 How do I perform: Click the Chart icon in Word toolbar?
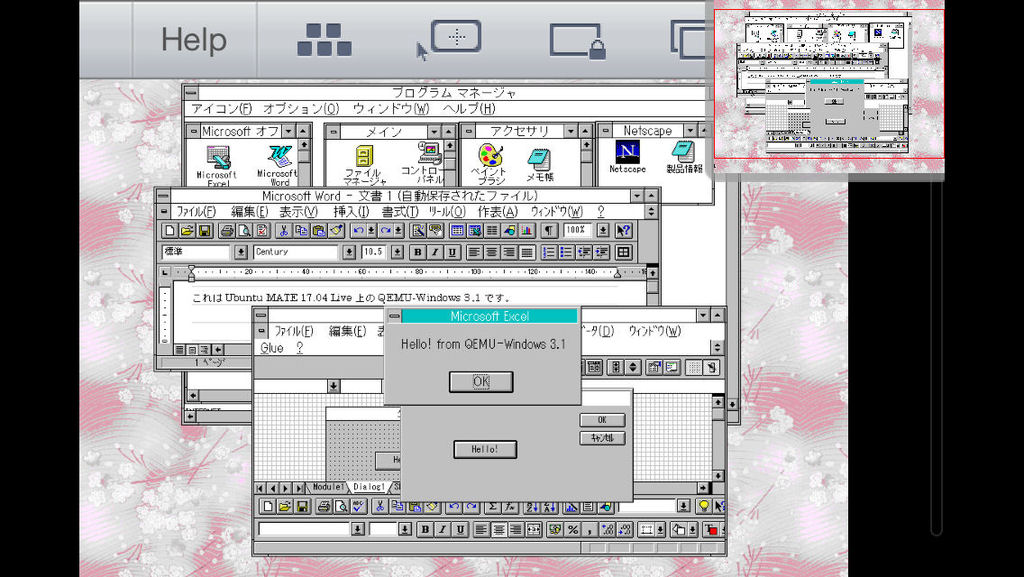point(527,230)
